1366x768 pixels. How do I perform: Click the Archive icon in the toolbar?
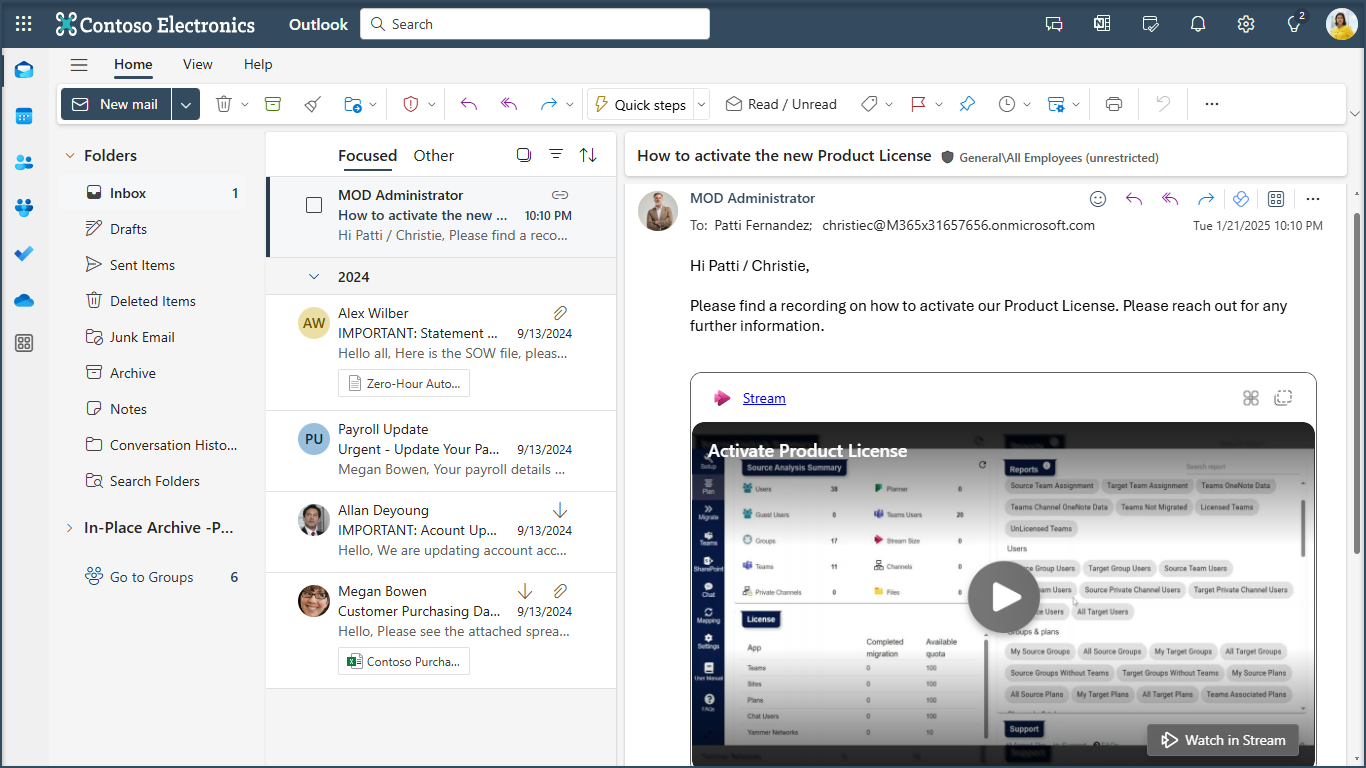point(273,104)
